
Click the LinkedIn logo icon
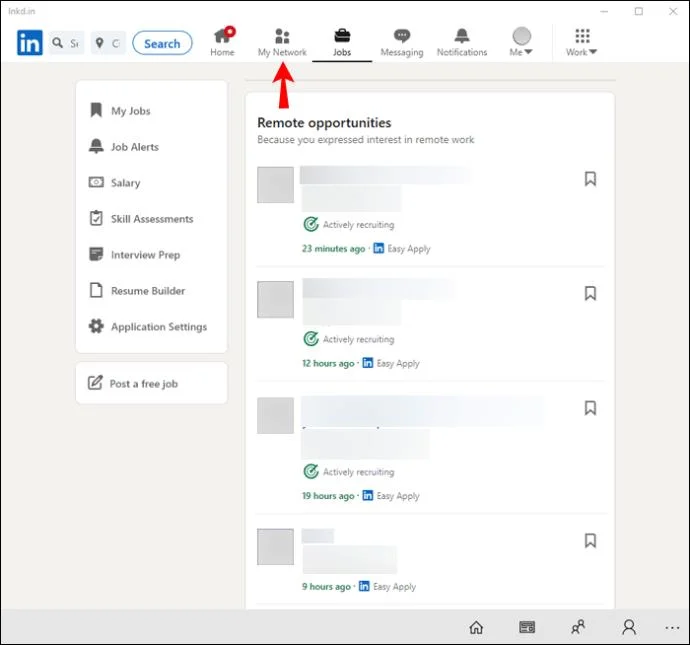pyautogui.click(x=29, y=43)
